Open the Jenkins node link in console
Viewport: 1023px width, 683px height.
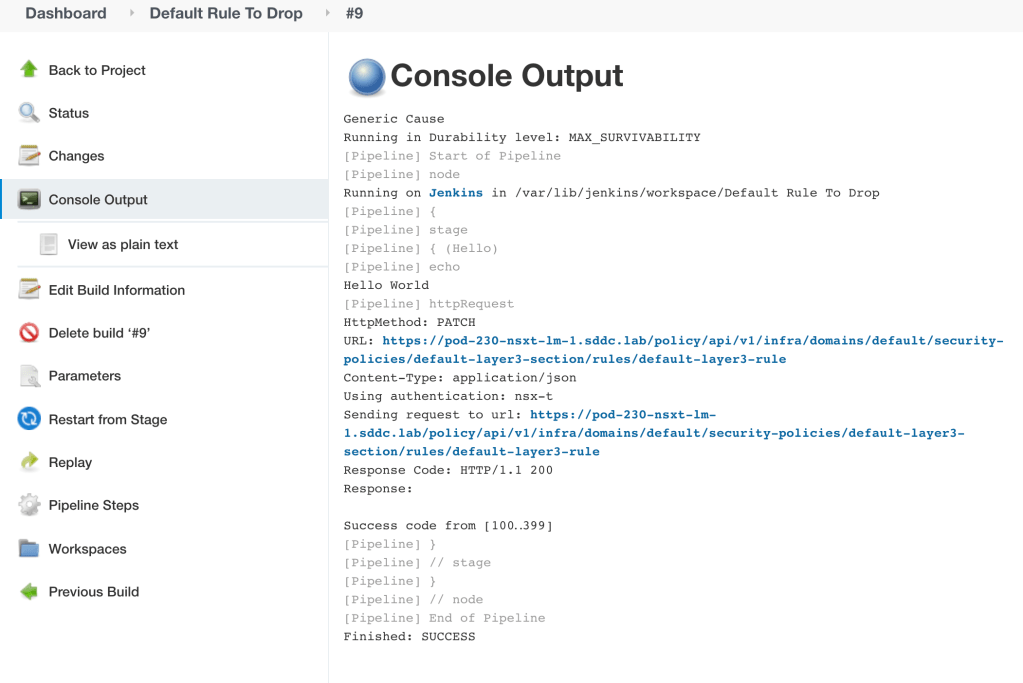click(x=456, y=193)
